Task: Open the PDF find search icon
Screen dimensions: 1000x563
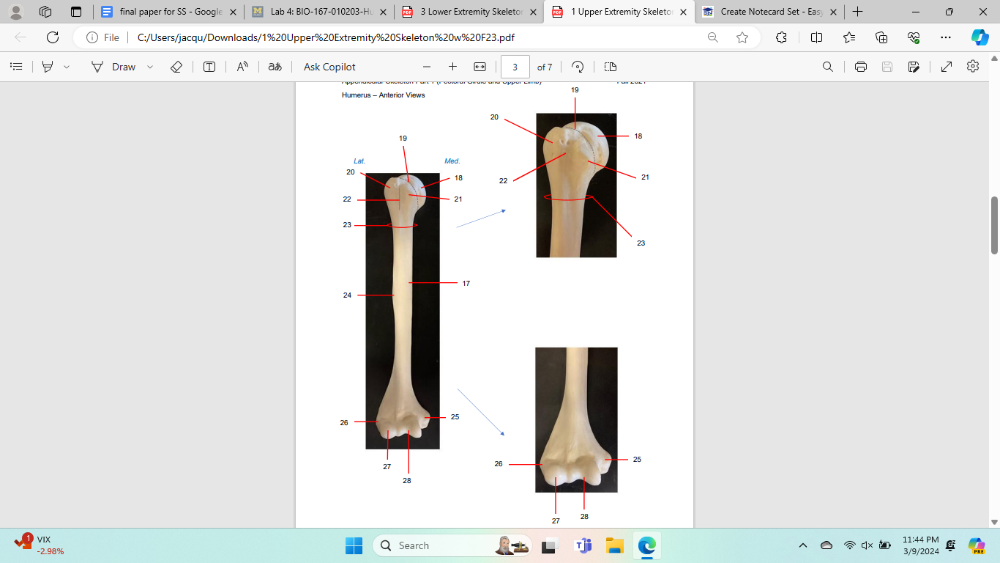Action: point(827,67)
